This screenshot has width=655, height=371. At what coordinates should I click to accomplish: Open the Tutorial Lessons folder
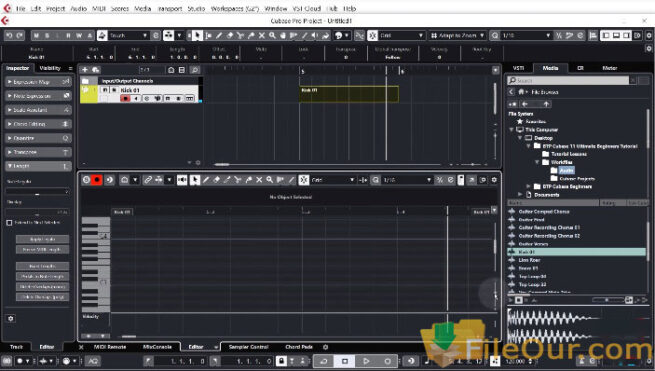tap(569, 154)
